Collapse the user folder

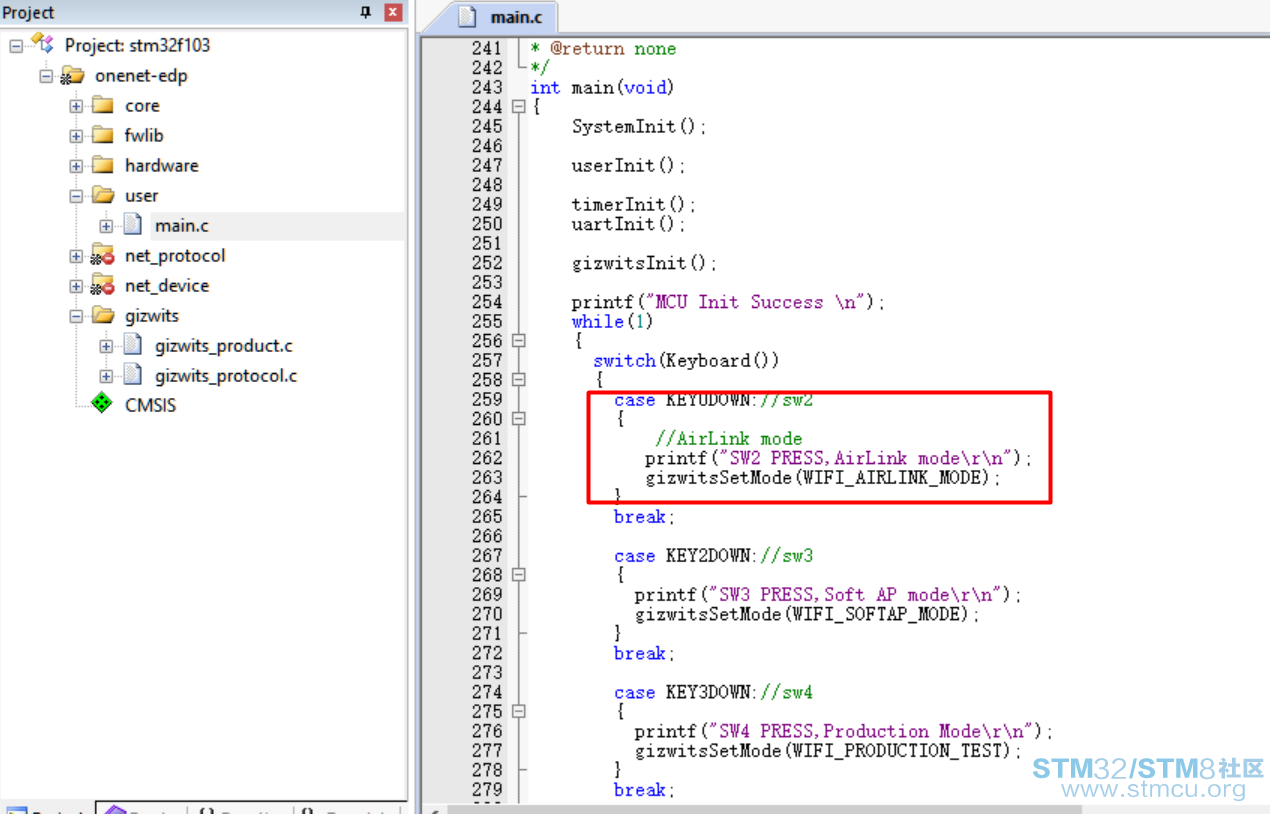pos(76,196)
